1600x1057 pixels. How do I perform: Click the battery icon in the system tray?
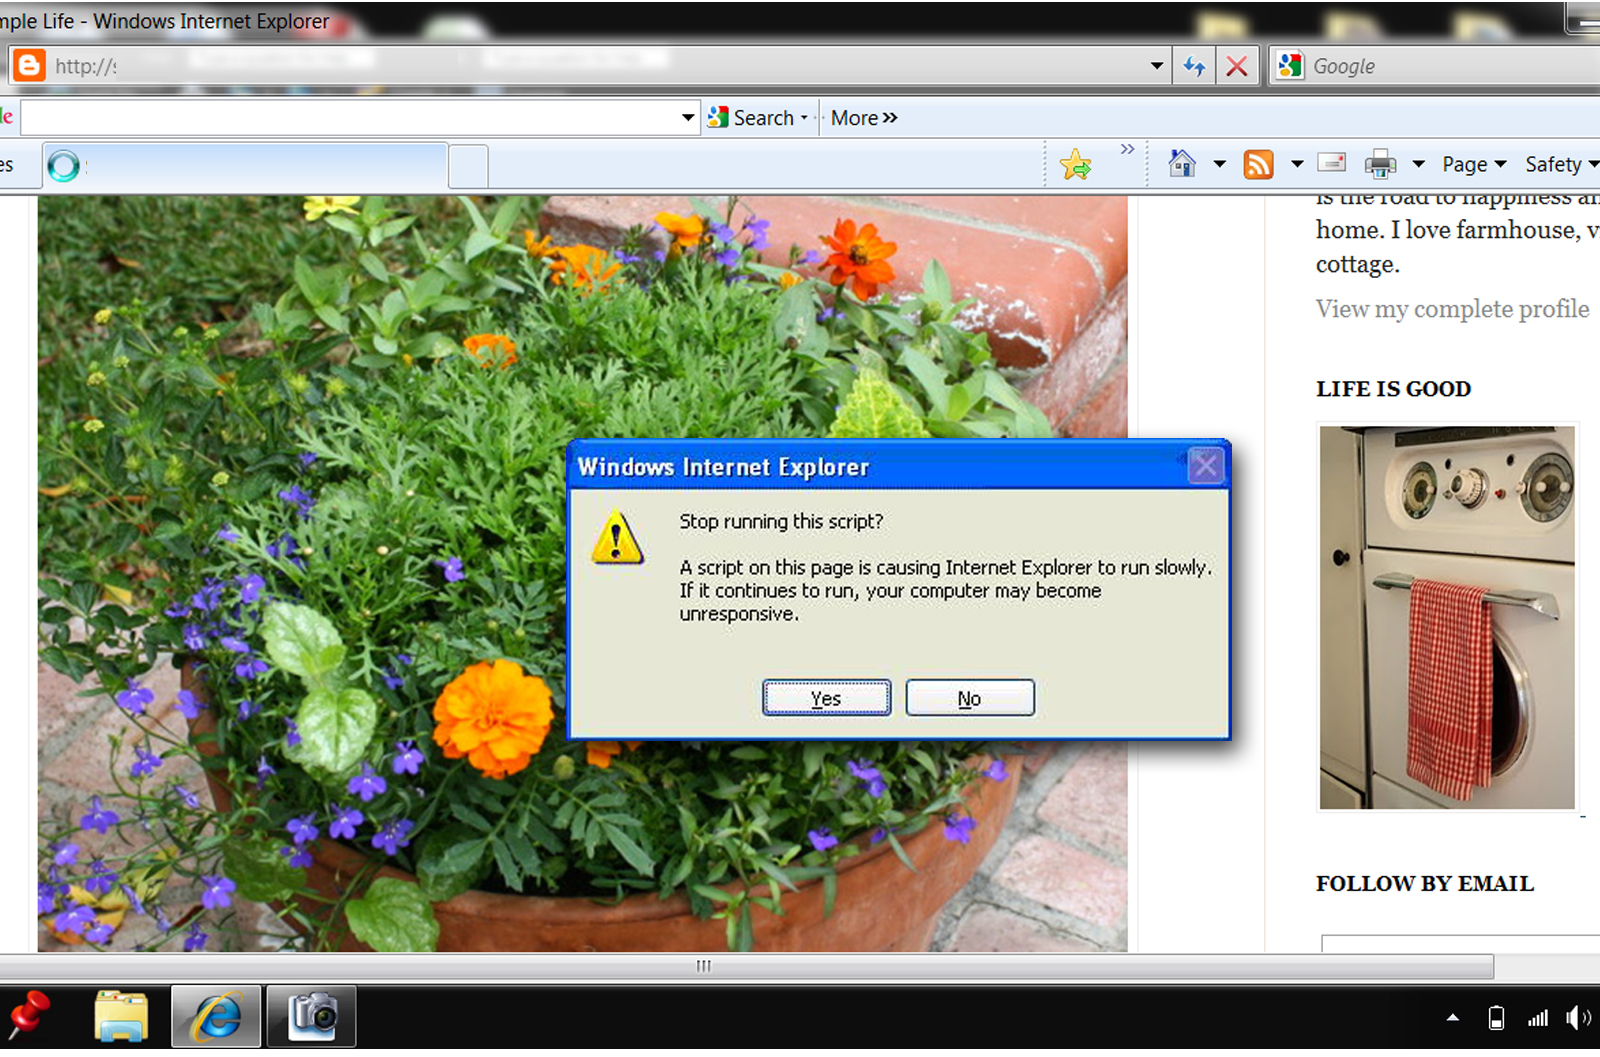[1496, 1018]
